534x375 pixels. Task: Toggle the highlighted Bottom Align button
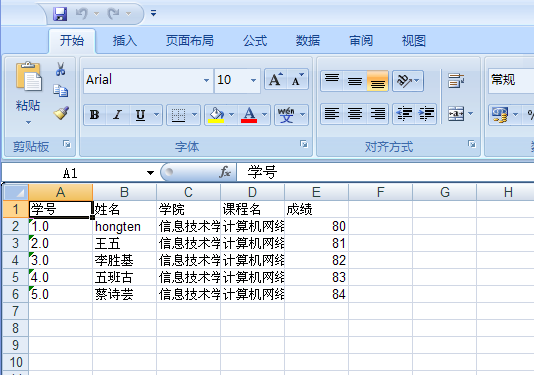pos(378,81)
